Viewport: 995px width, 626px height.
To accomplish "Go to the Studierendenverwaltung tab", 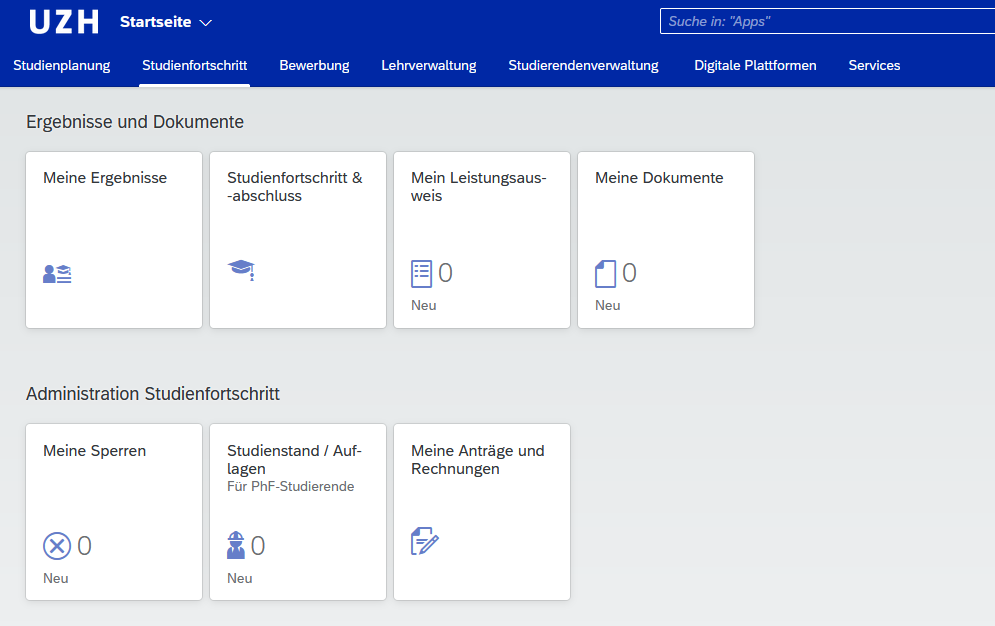I will coord(583,66).
